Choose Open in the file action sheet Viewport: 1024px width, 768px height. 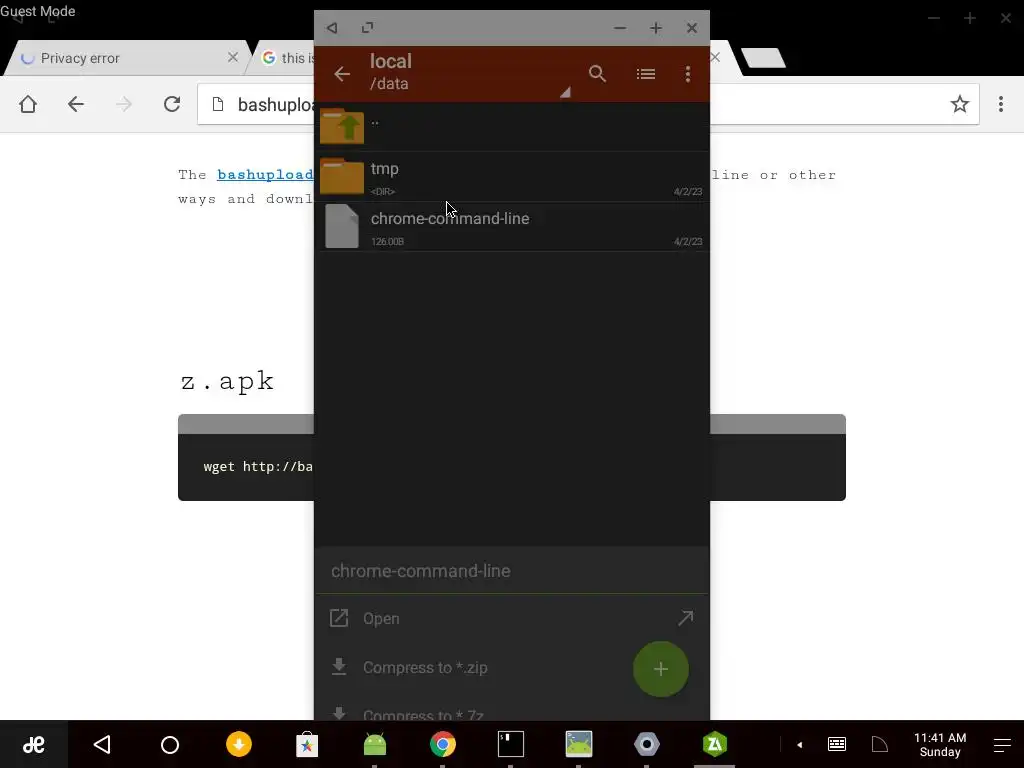pos(511,618)
